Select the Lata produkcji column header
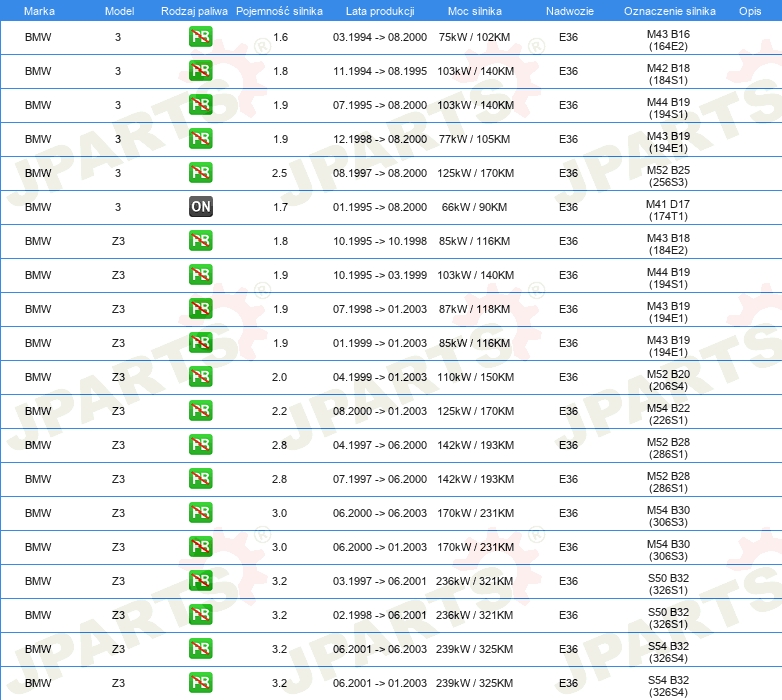Image resolution: width=782 pixels, height=700 pixels. click(380, 11)
